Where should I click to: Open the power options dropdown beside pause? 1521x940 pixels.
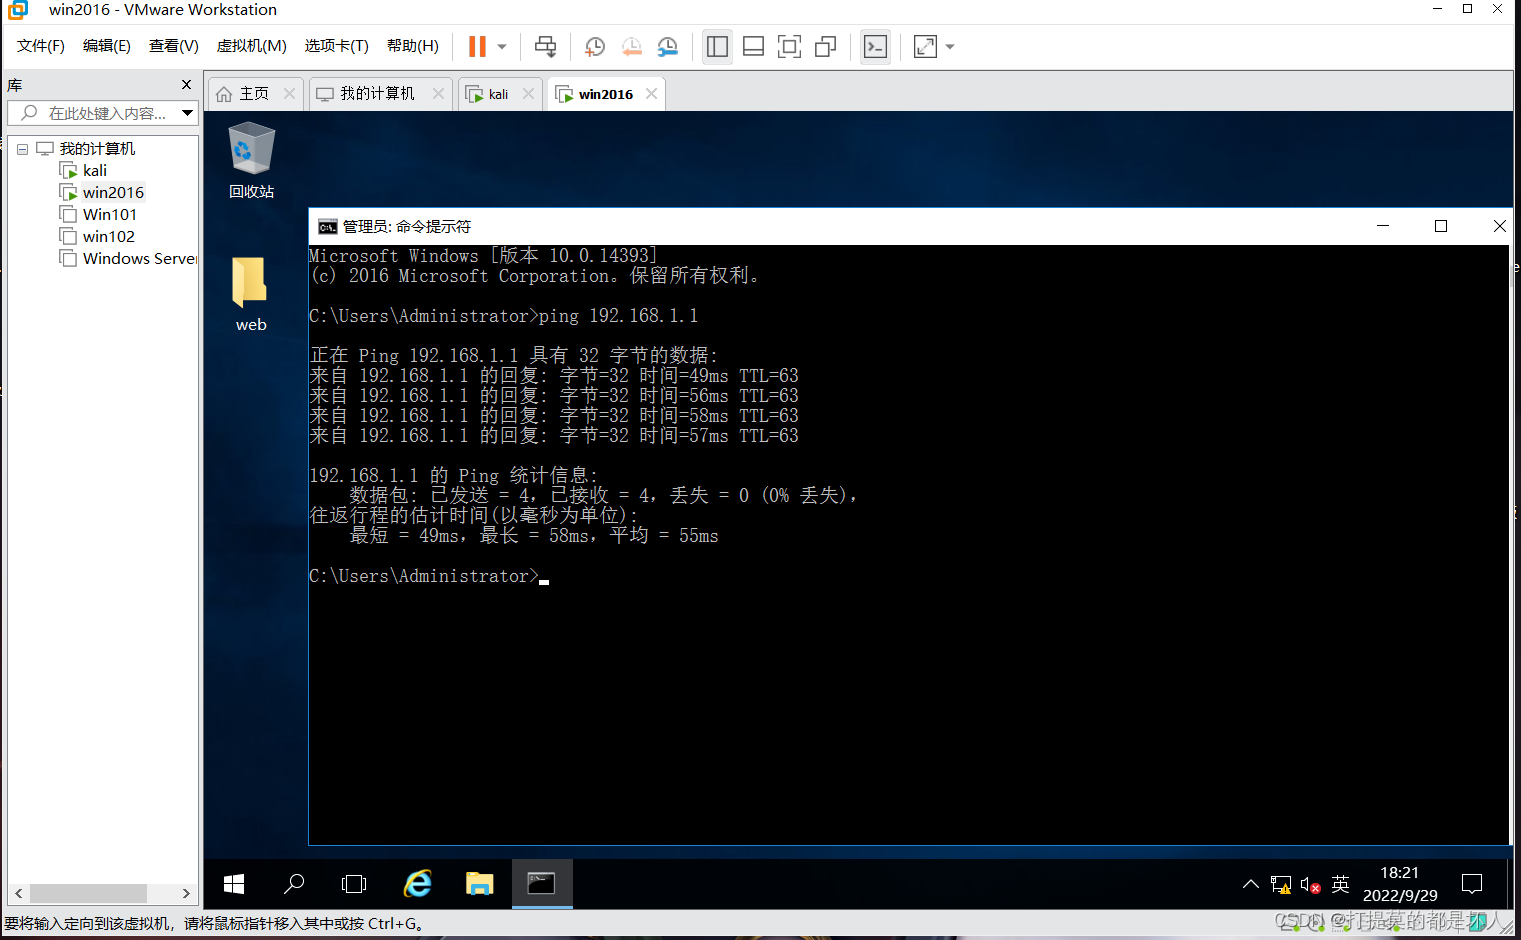tap(502, 46)
